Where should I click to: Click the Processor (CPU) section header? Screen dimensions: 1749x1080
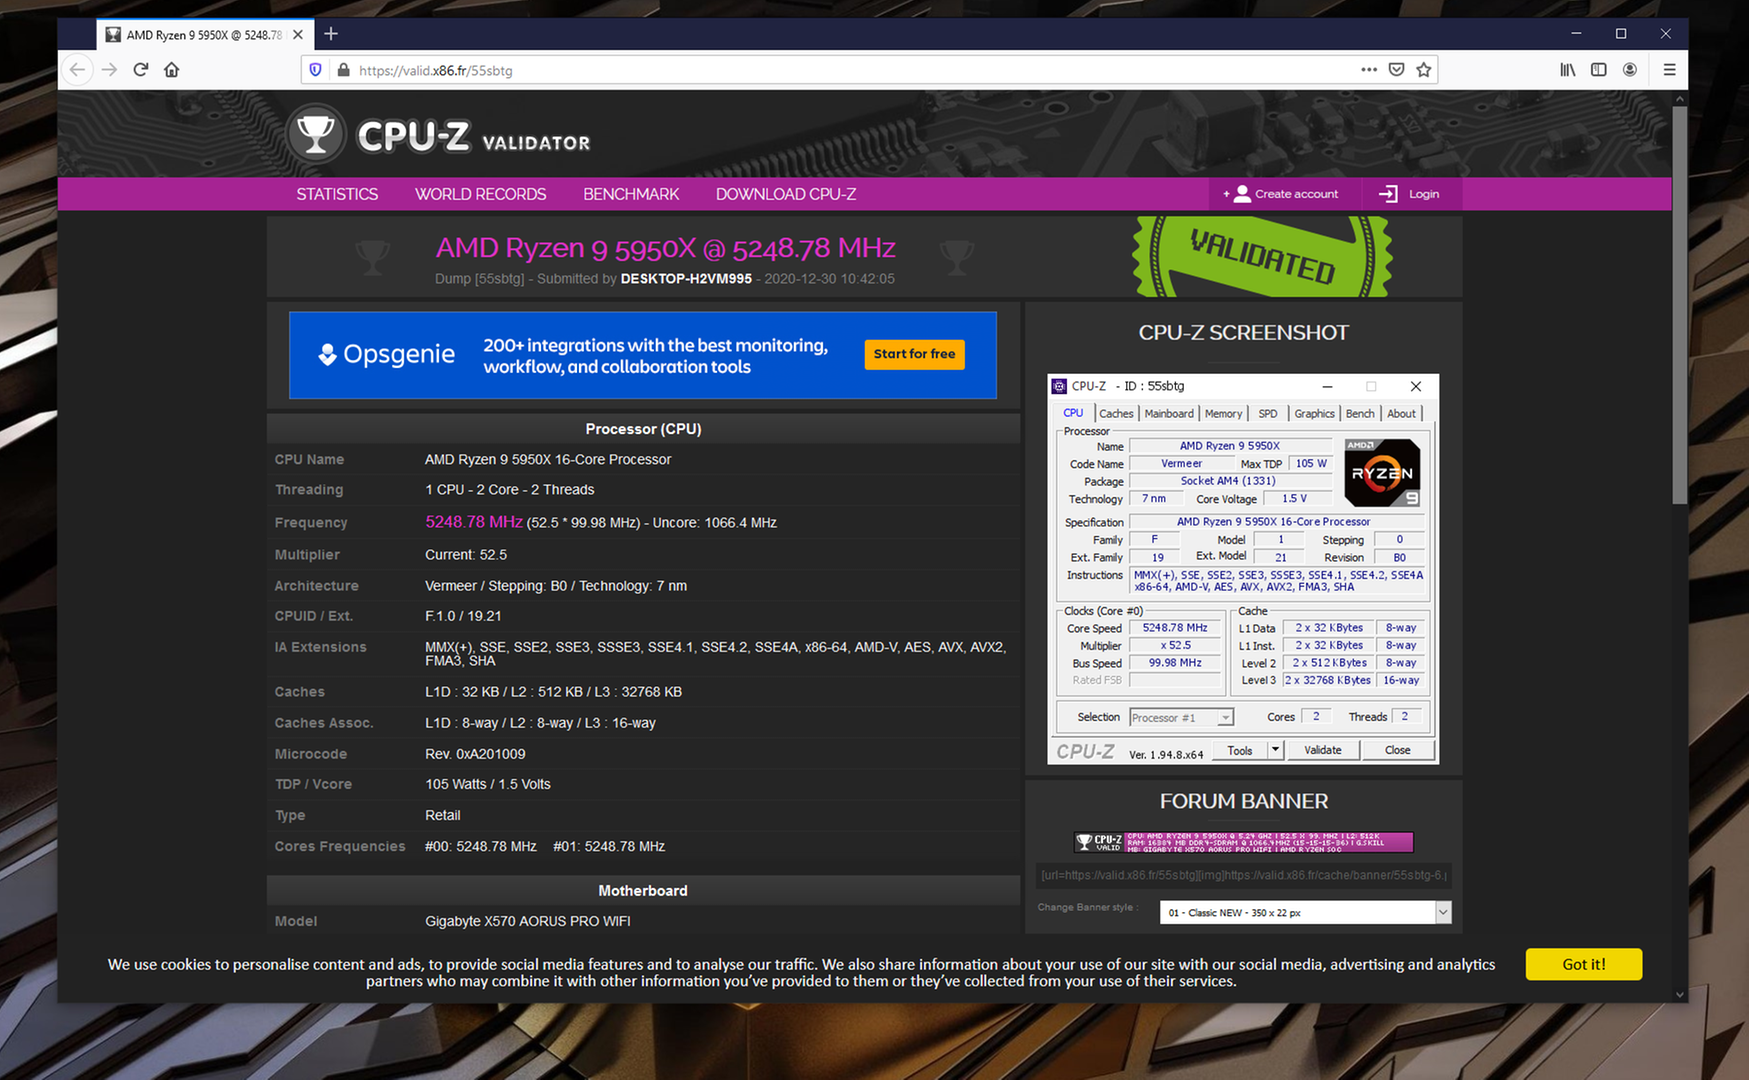coord(643,429)
